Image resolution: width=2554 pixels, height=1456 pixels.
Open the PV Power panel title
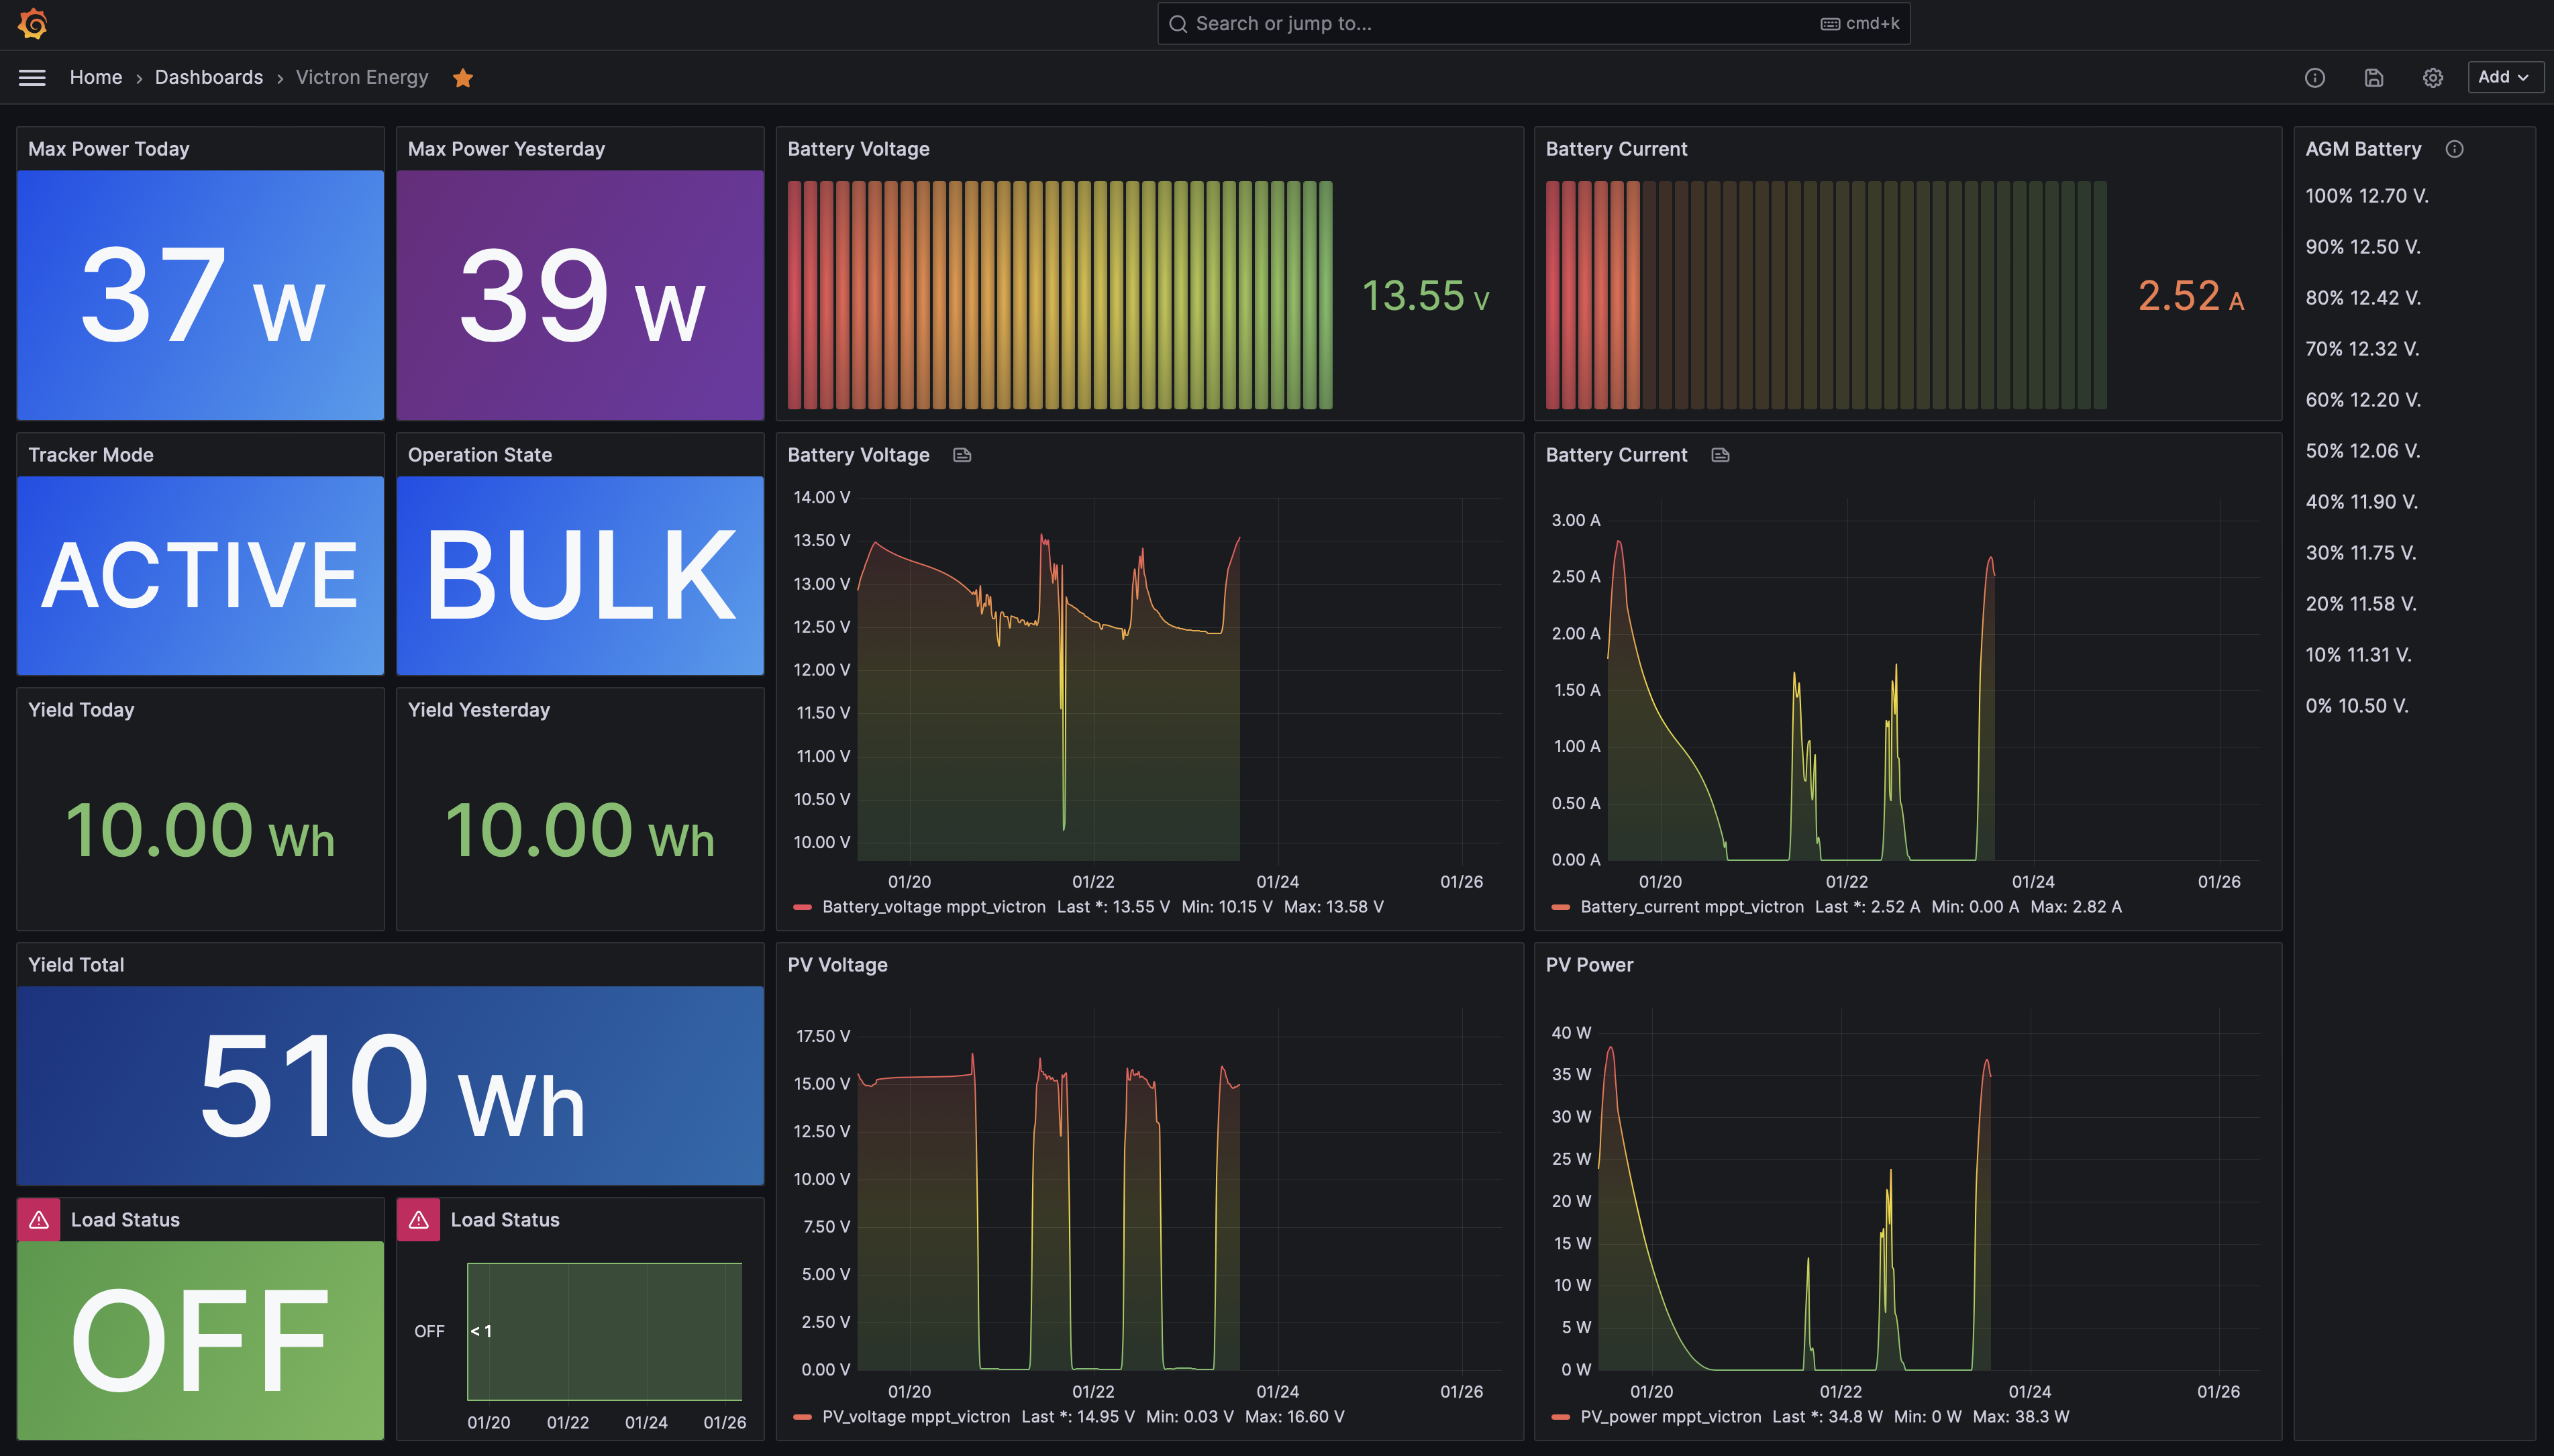(1590, 965)
